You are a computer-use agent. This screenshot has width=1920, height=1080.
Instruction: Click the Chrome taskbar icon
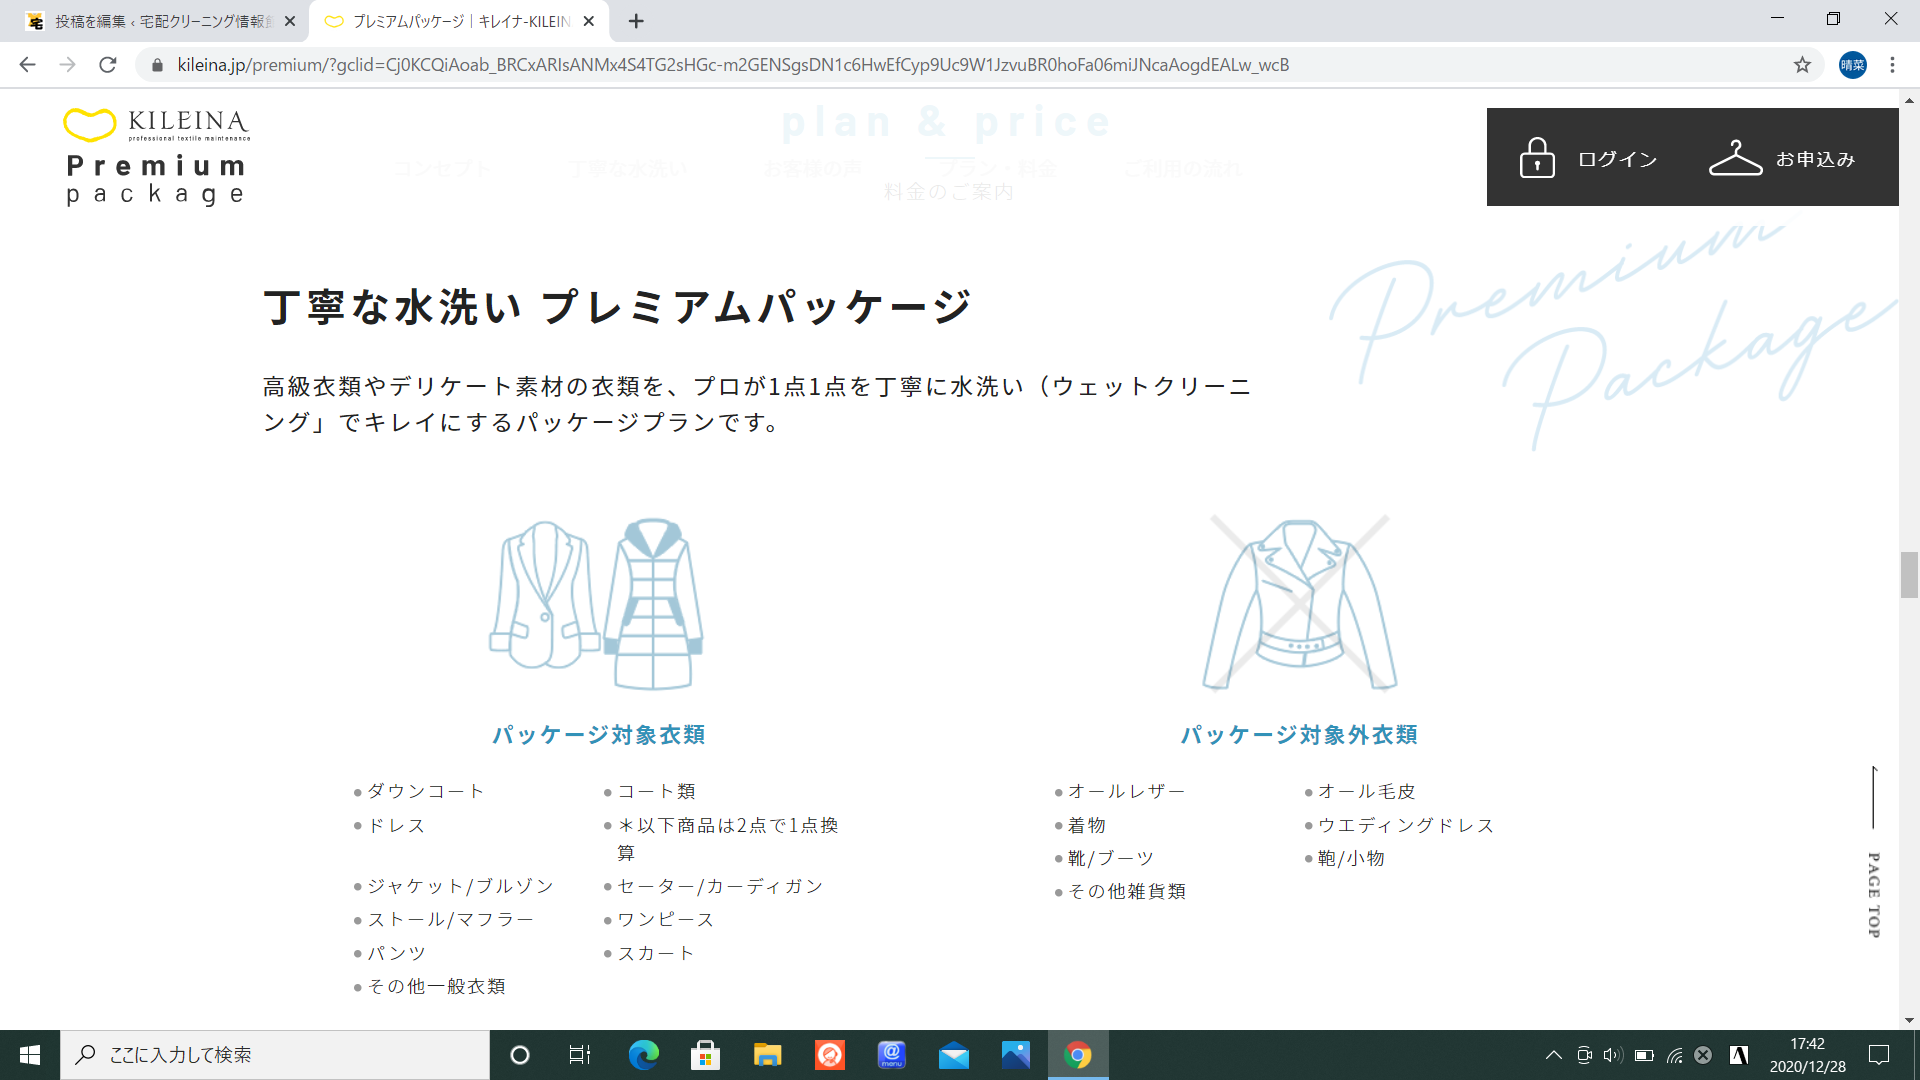(1078, 1055)
